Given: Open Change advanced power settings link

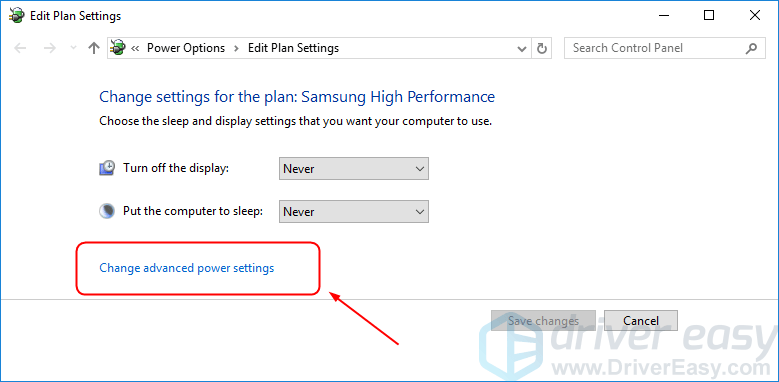Looking at the screenshot, I should [187, 268].
